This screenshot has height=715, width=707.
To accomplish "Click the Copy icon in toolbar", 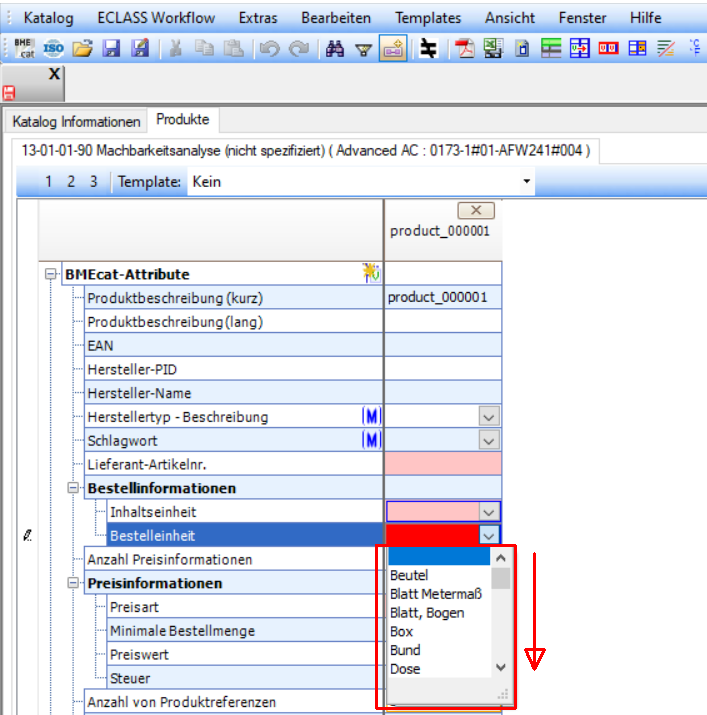I will click(204, 48).
